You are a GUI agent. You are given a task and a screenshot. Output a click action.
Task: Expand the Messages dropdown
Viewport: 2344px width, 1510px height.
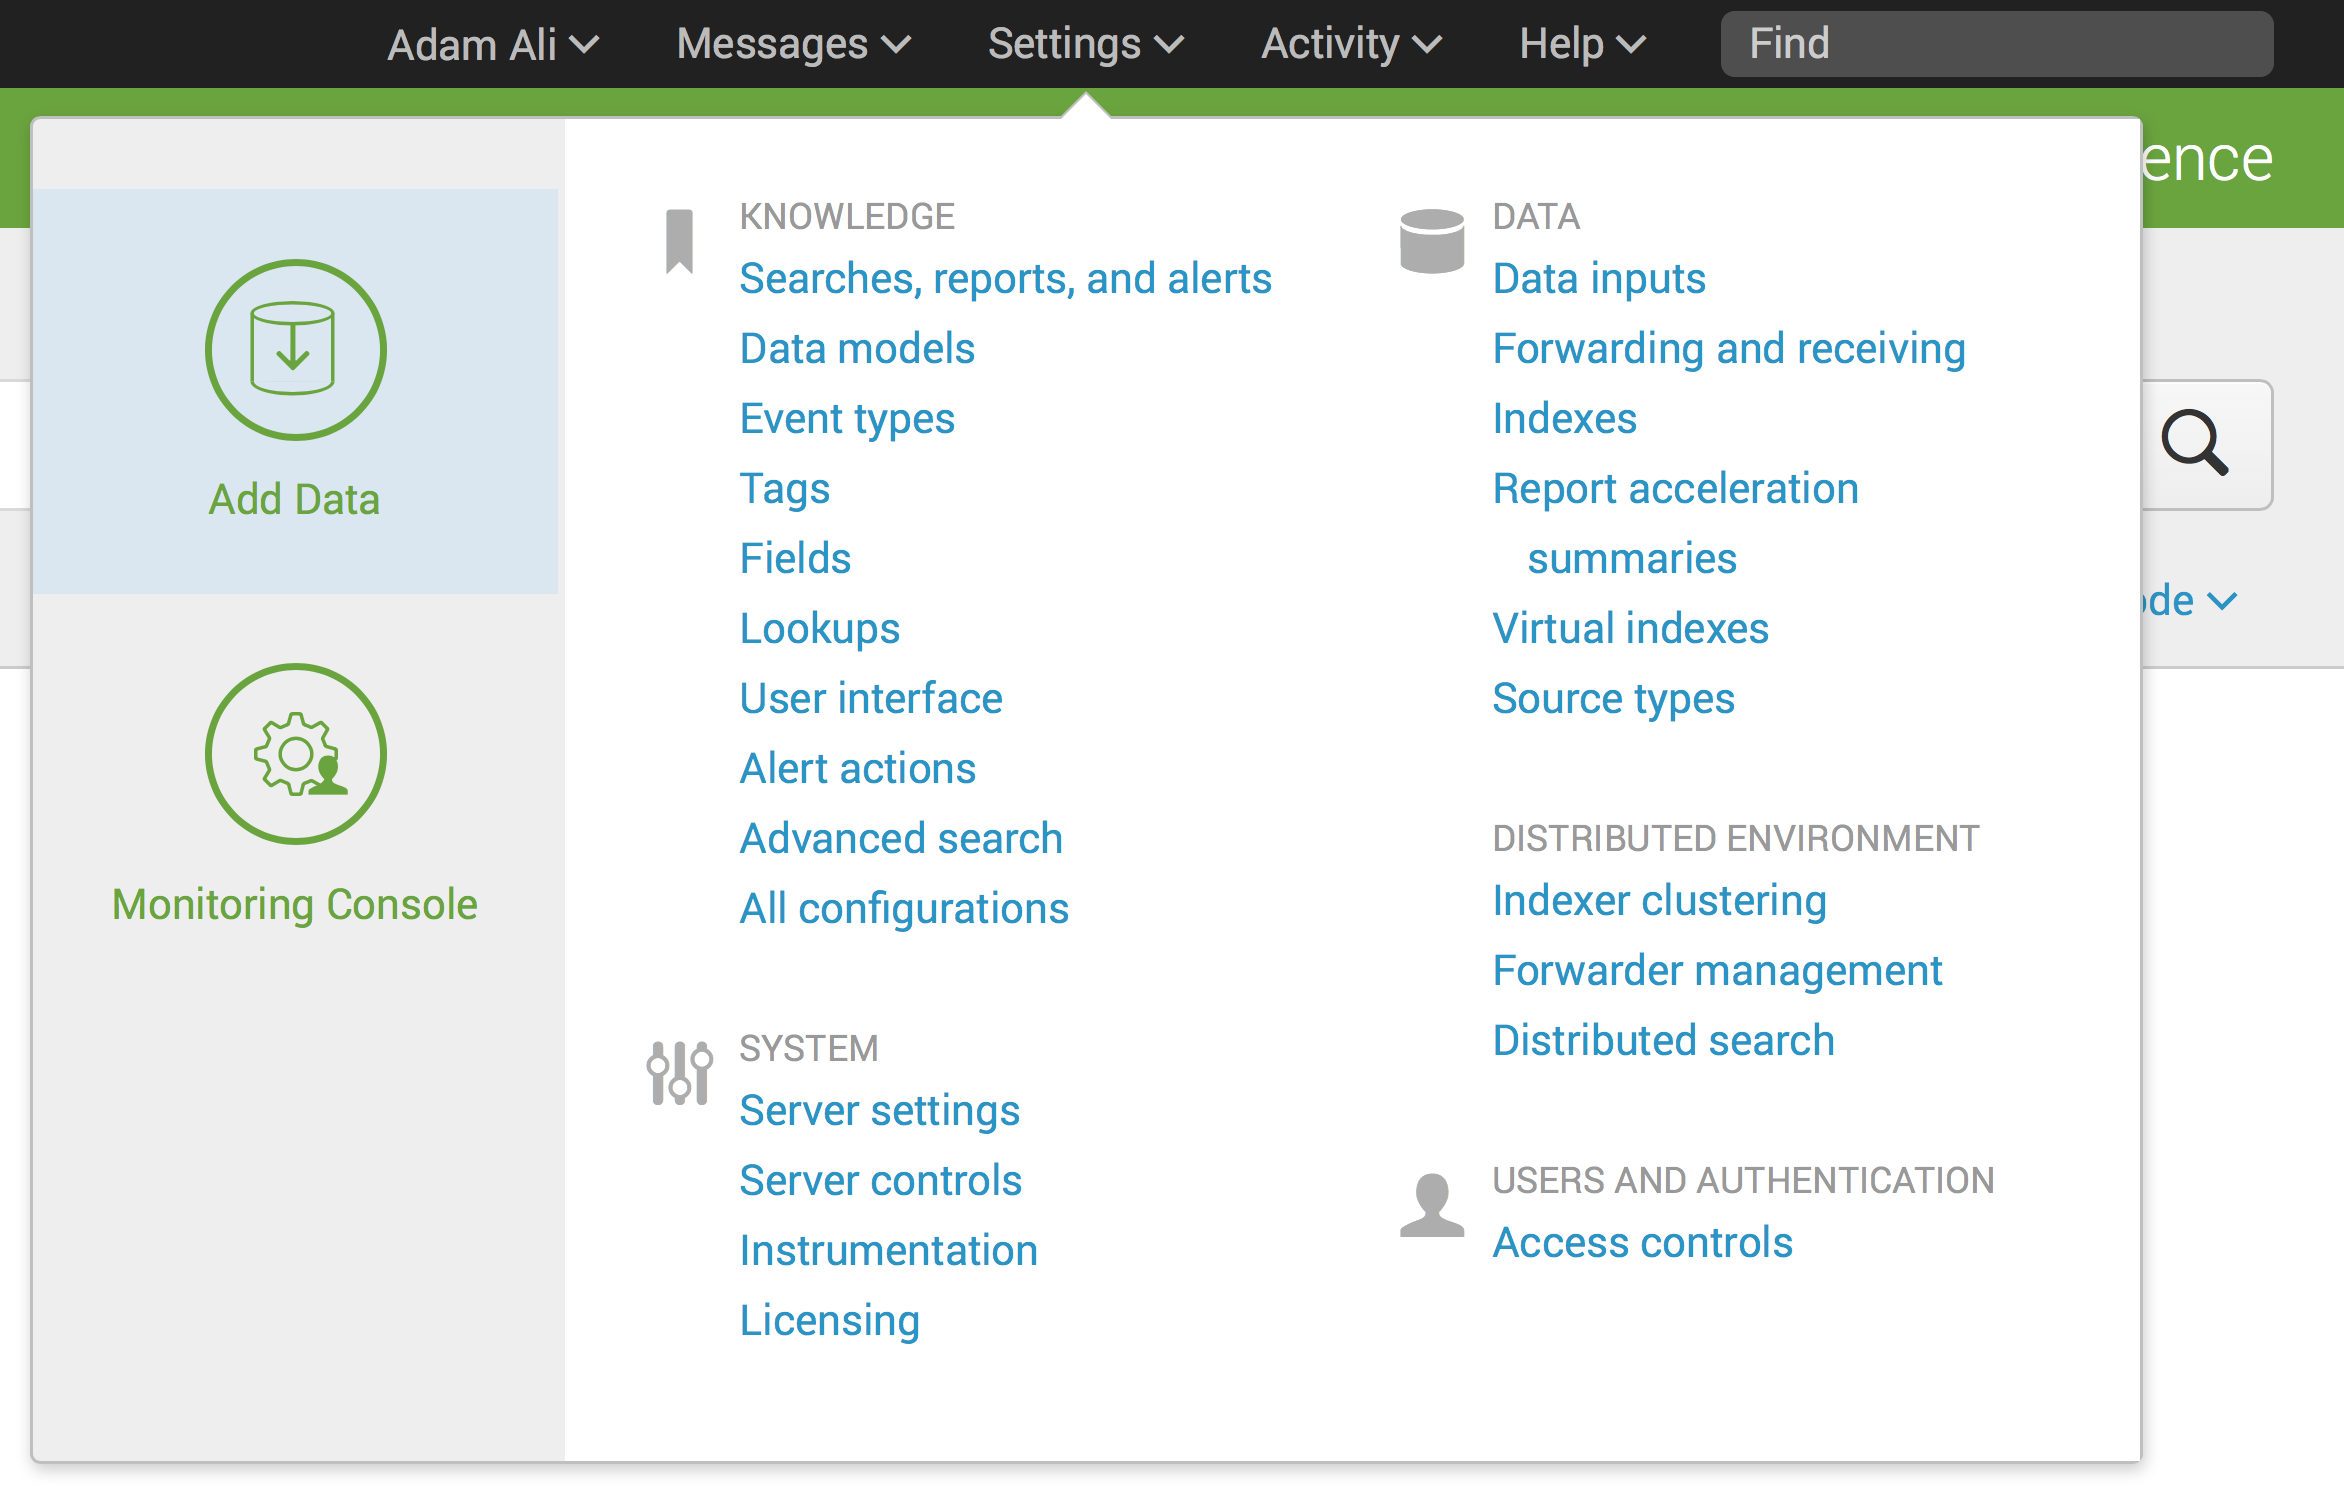794,44
